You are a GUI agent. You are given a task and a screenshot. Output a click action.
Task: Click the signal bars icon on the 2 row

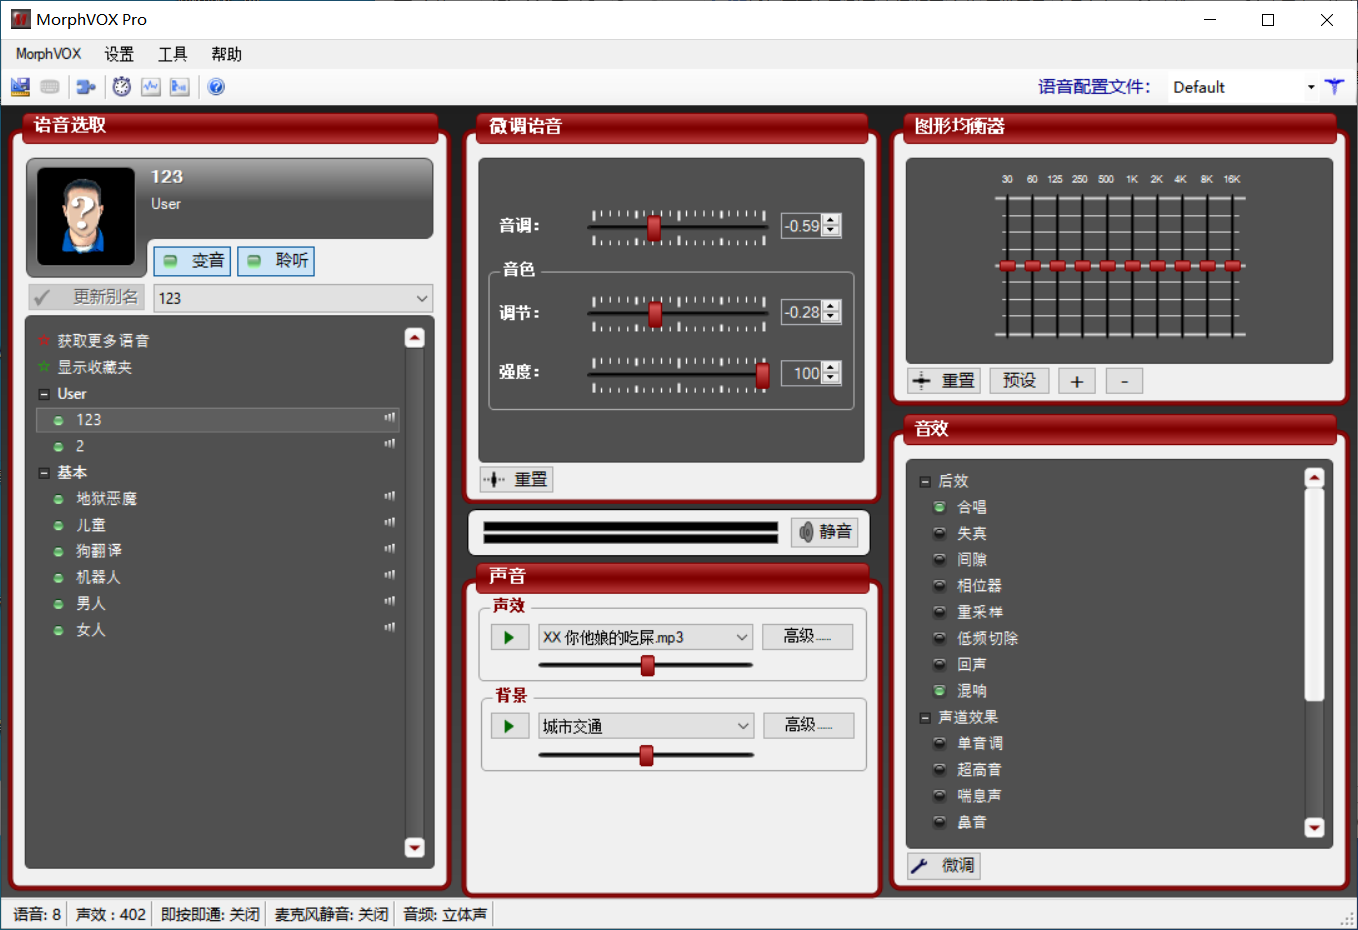[x=390, y=444]
